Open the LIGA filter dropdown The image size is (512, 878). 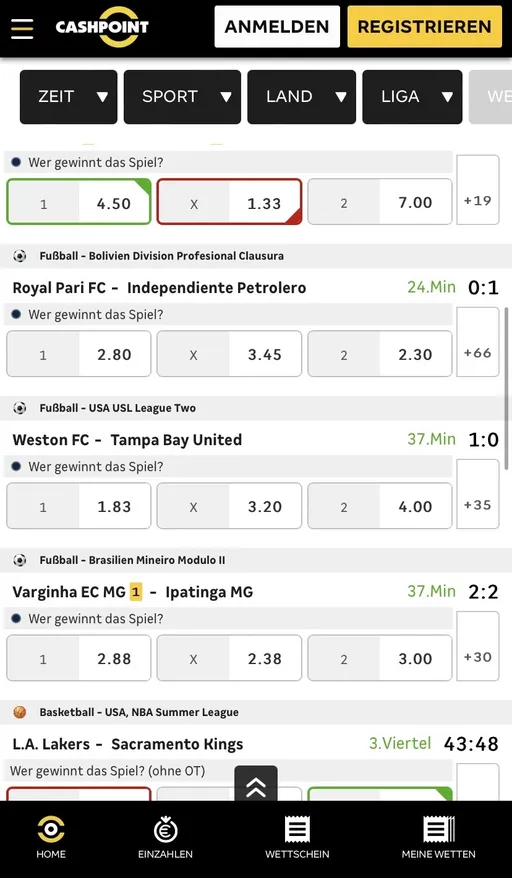click(x=412, y=97)
